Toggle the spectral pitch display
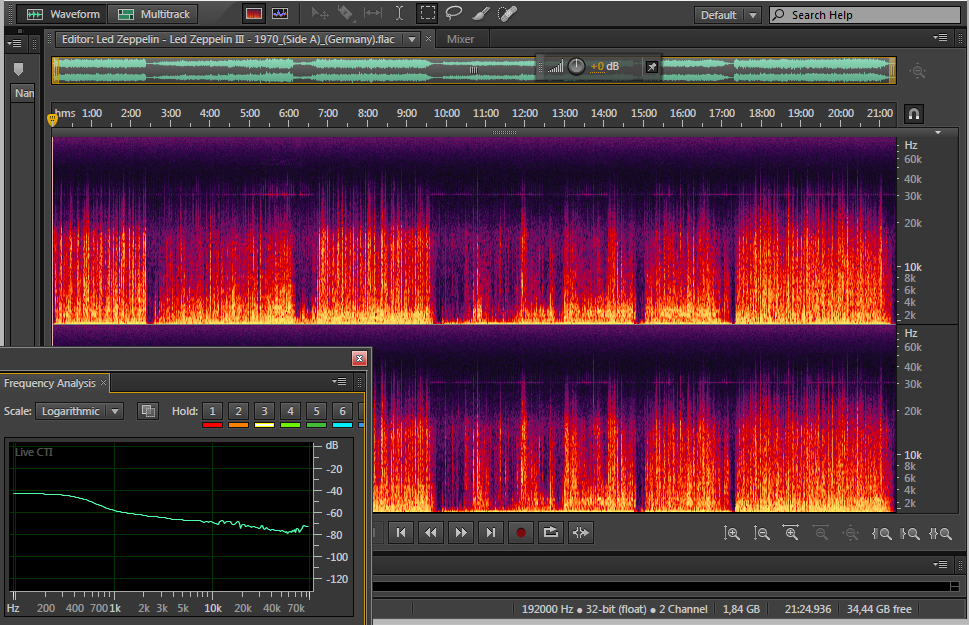The image size is (969, 625). (280, 14)
